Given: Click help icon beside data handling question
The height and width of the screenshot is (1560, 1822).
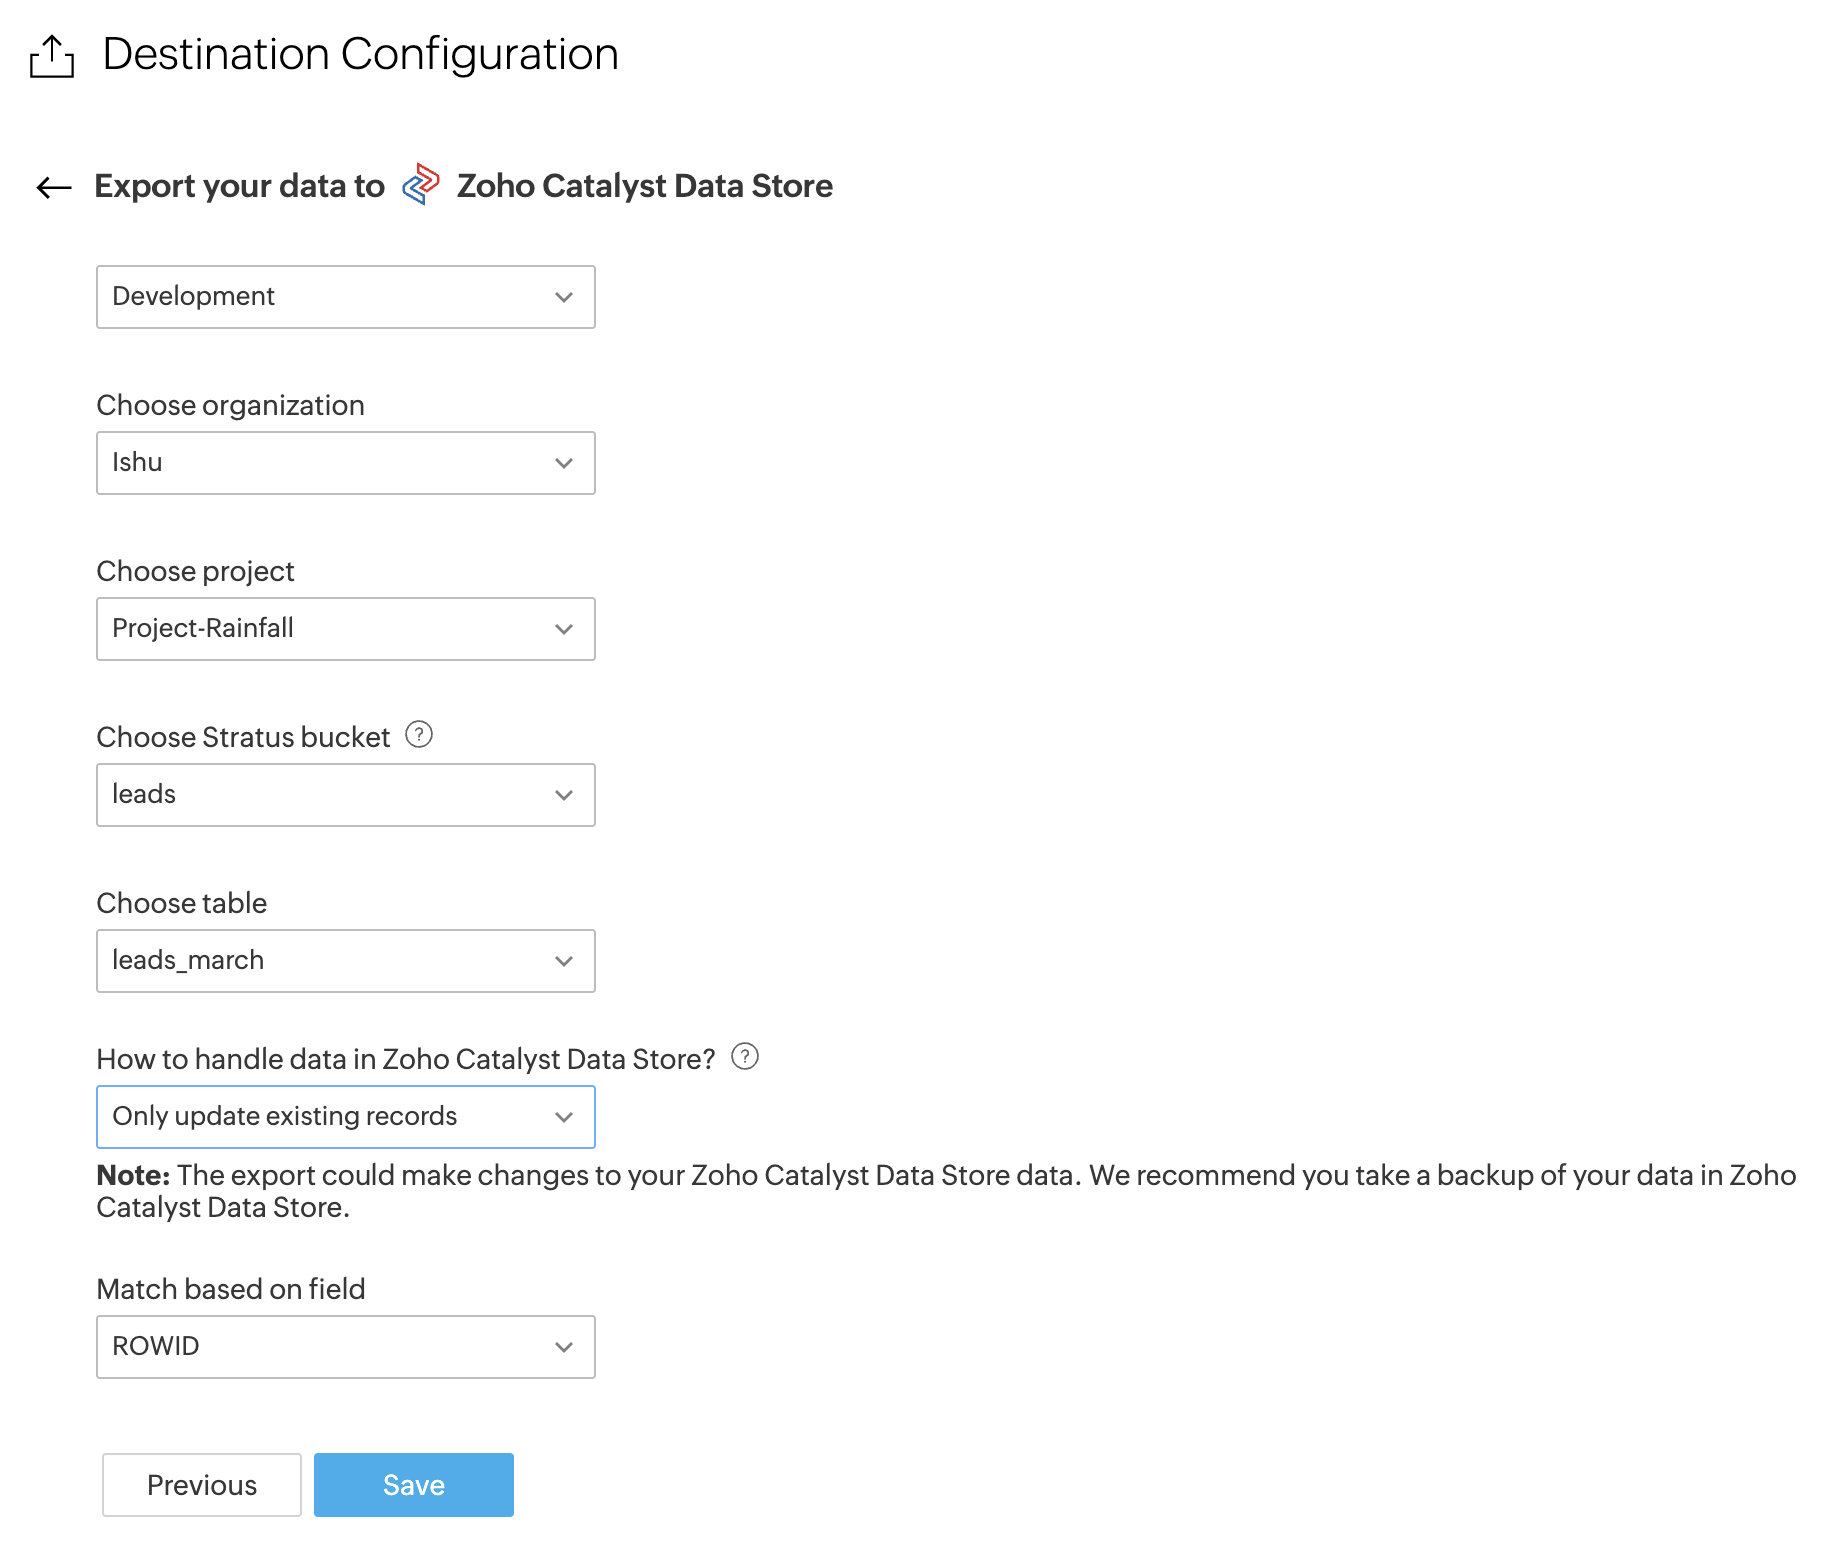Looking at the screenshot, I should tap(745, 1057).
